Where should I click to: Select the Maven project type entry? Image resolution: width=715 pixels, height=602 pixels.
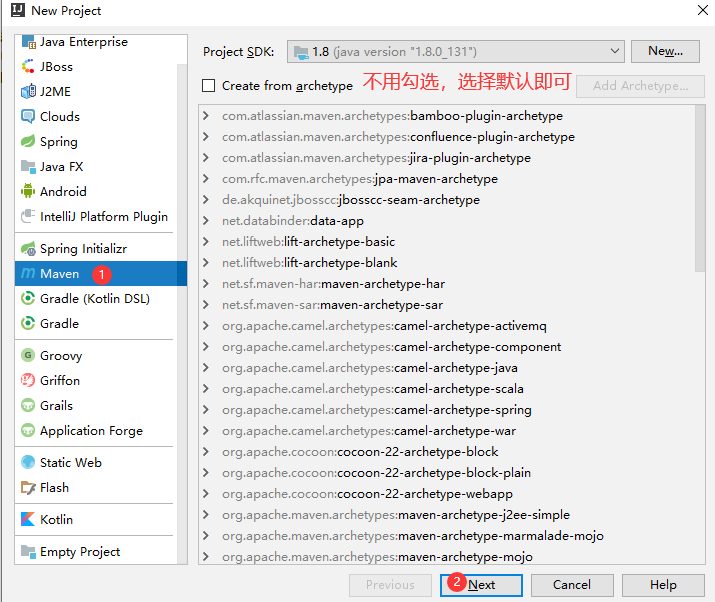click(101, 274)
